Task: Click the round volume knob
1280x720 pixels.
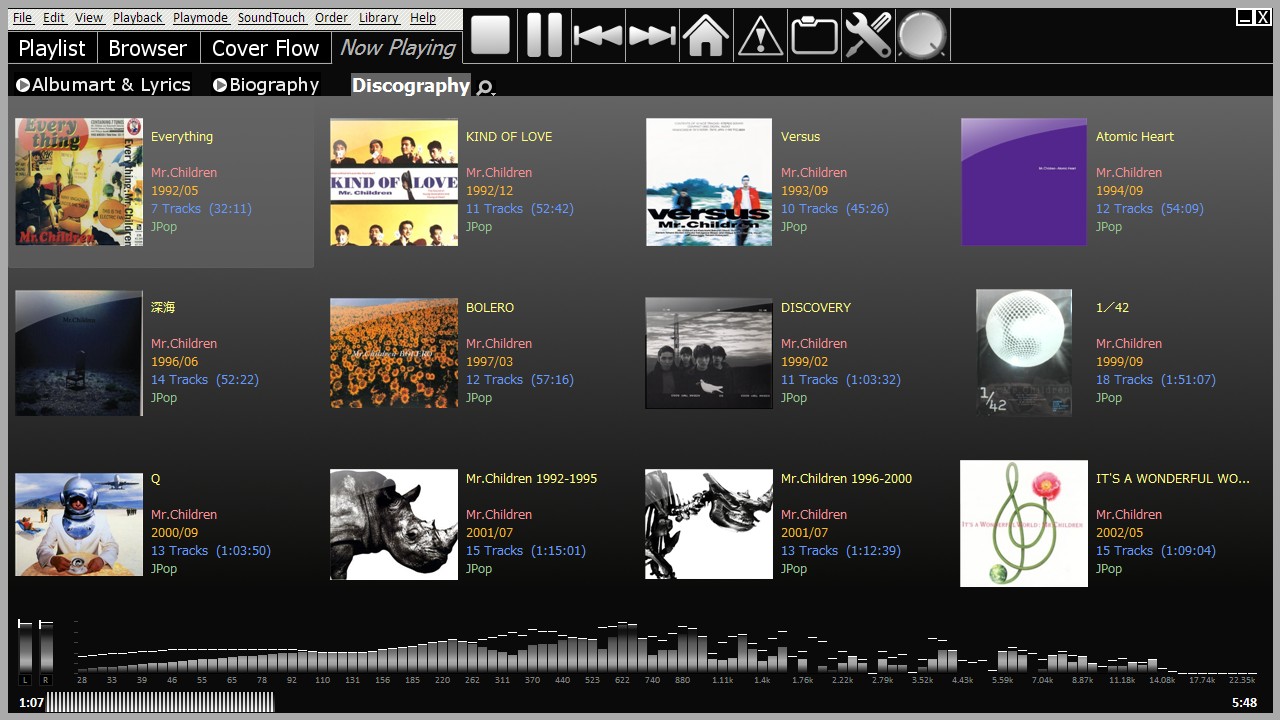Action: [x=922, y=36]
